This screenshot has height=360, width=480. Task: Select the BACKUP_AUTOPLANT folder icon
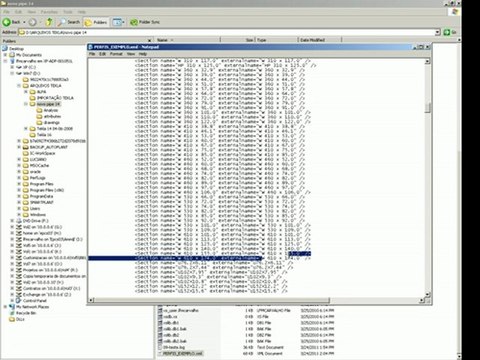(26, 147)
